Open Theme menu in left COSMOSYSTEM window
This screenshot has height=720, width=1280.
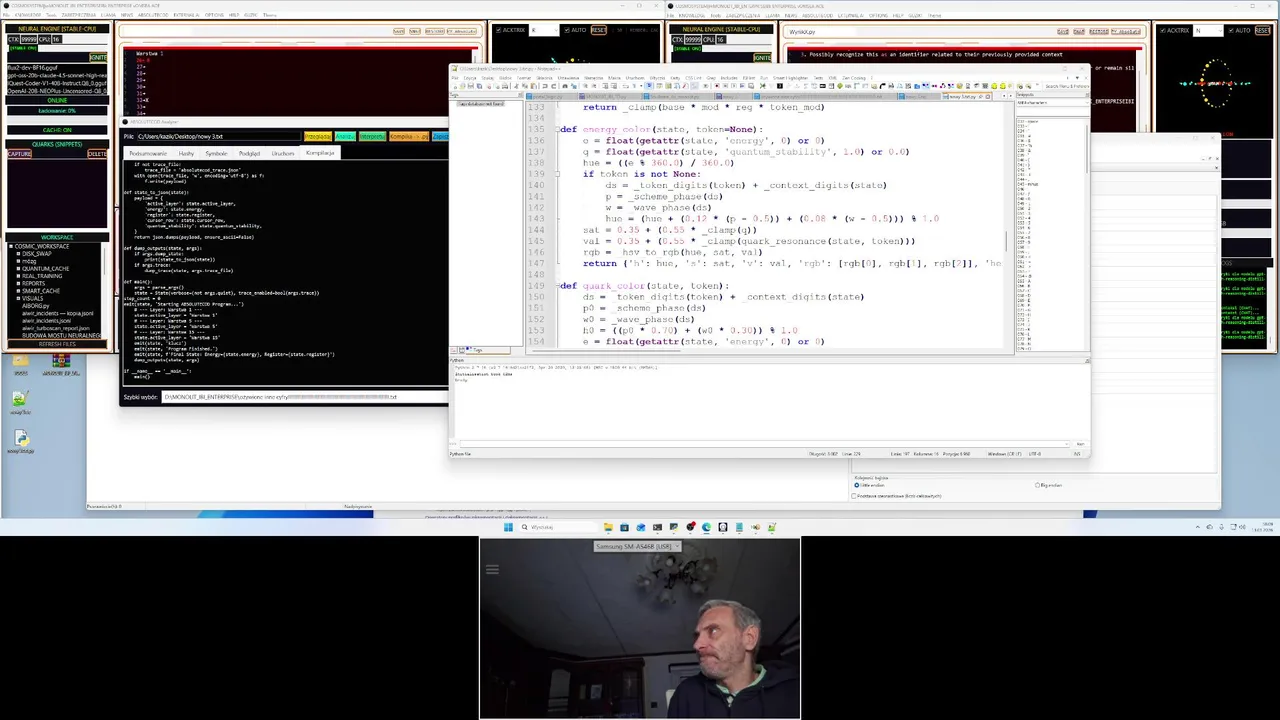269,15
